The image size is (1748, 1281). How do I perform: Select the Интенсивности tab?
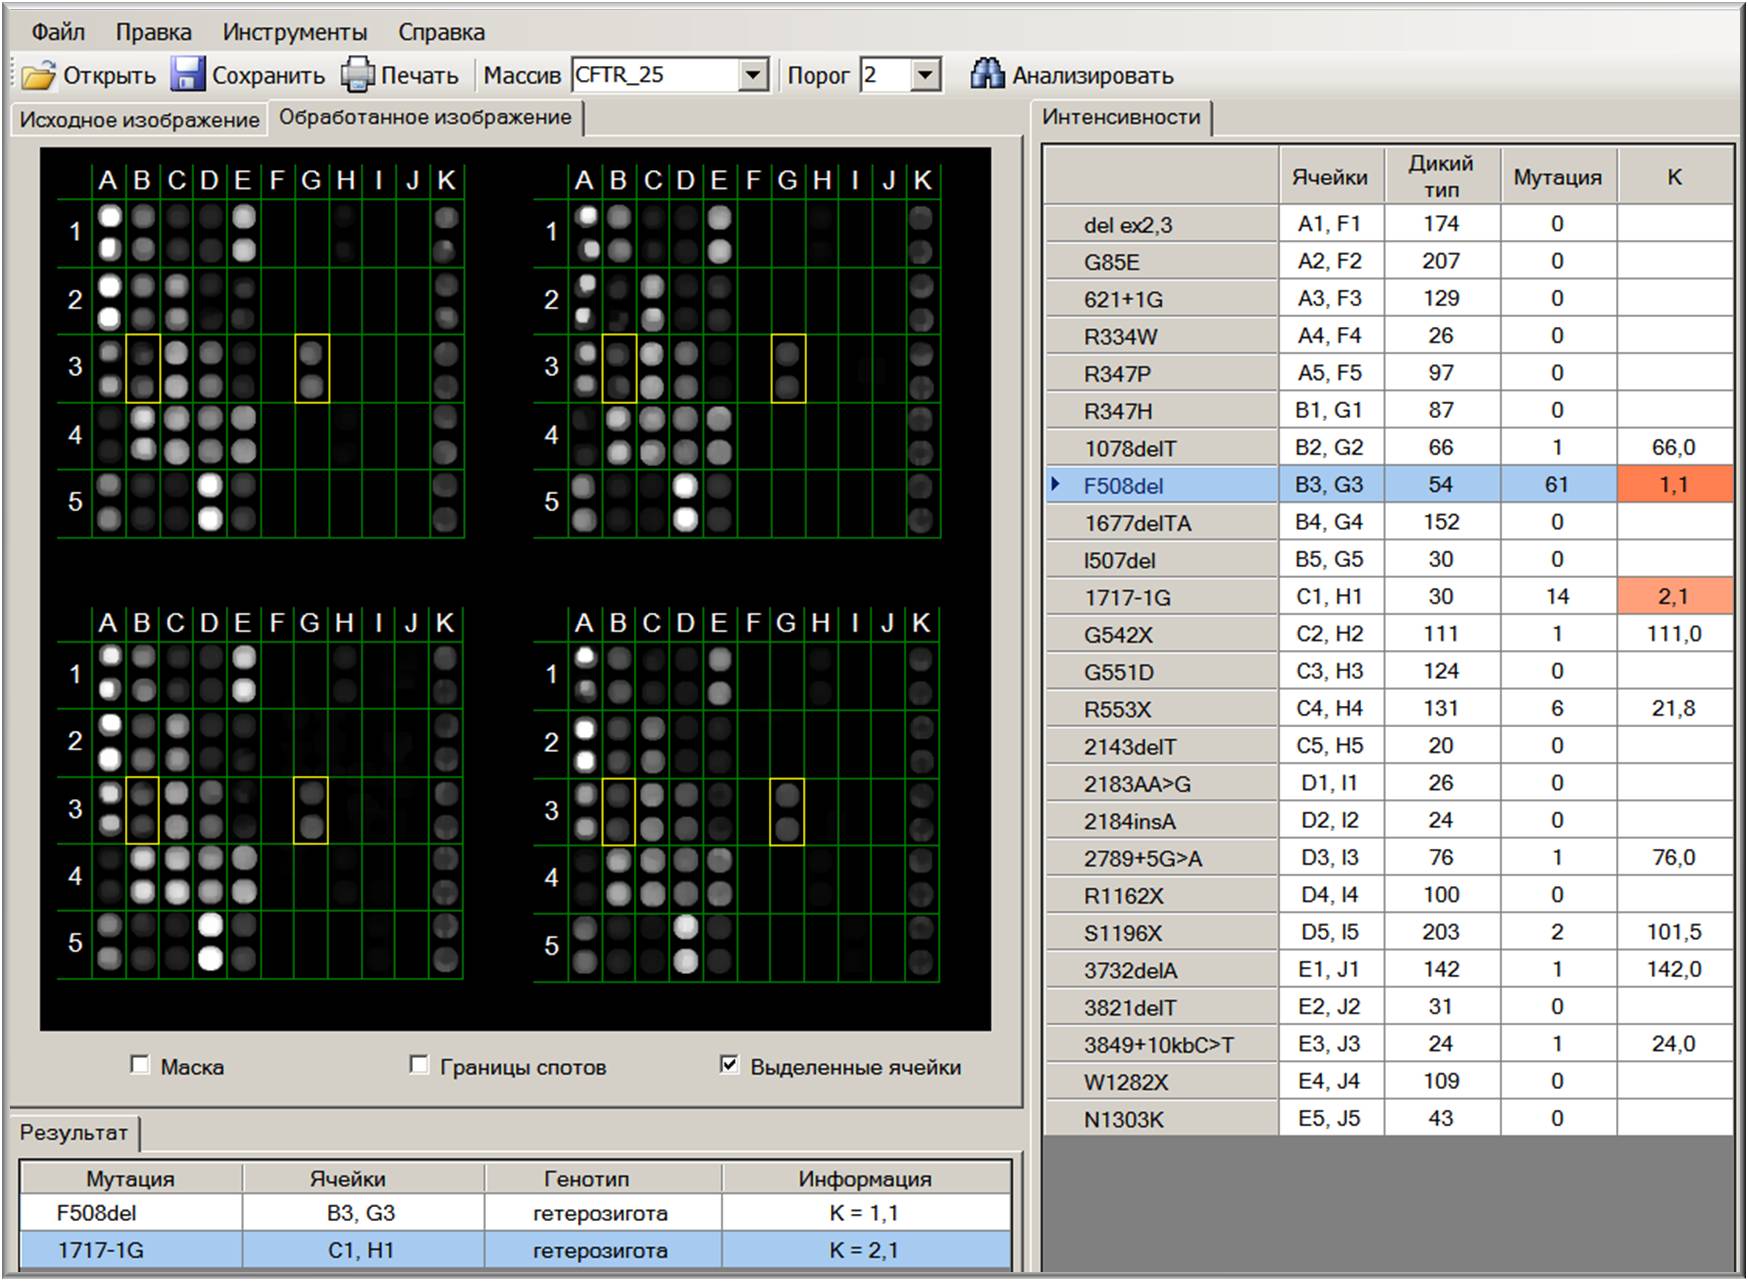[x=1120, y=117]
